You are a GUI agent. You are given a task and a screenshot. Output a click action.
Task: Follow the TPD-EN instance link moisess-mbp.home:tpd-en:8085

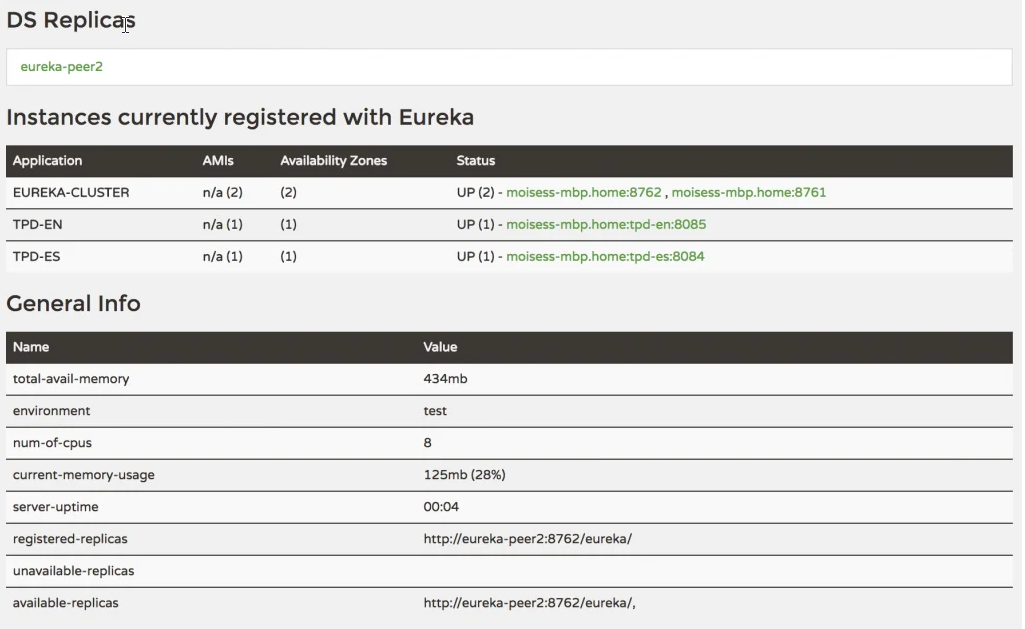click(610, 224)
